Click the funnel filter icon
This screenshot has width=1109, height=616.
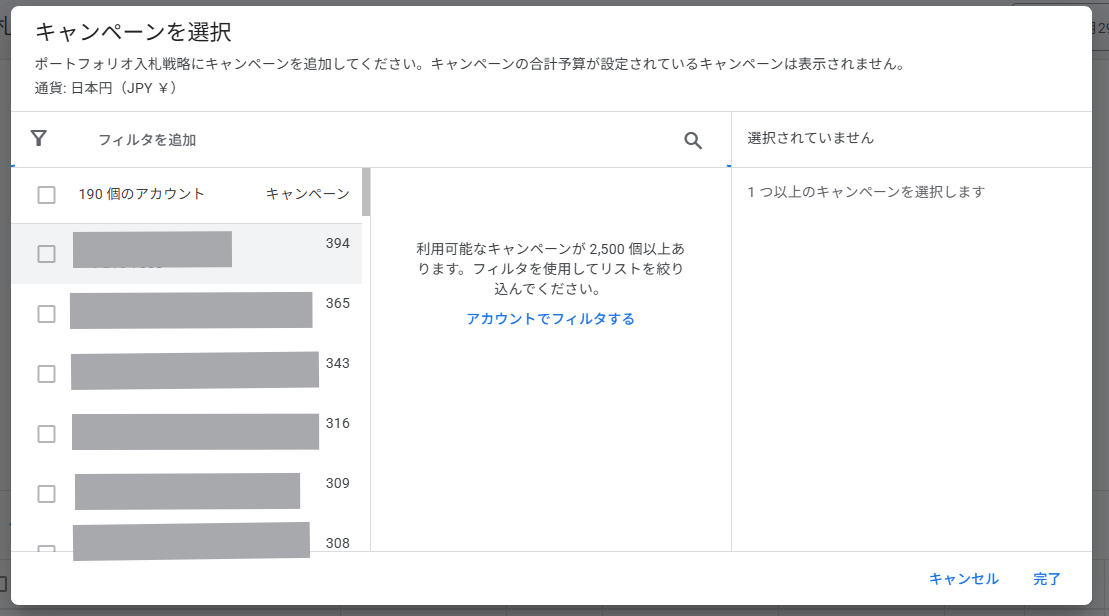[x=39, y=139]
